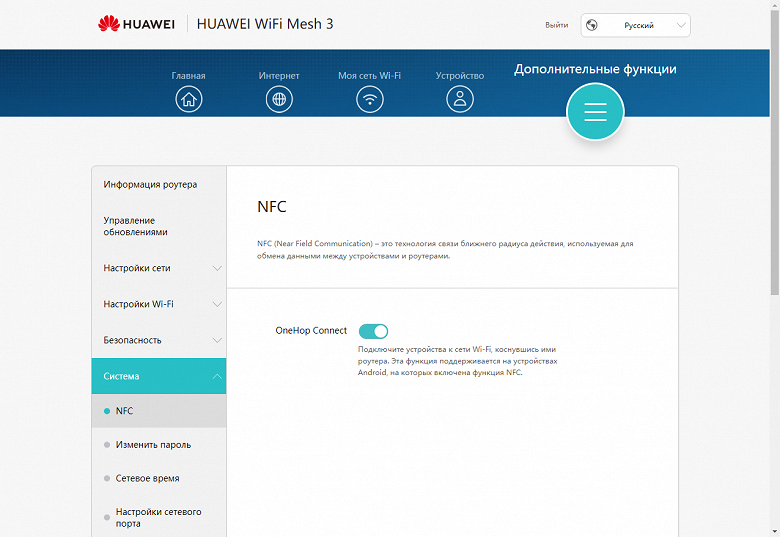Select the Устройство tab label
780x537 pixels.
pos(460,76)
